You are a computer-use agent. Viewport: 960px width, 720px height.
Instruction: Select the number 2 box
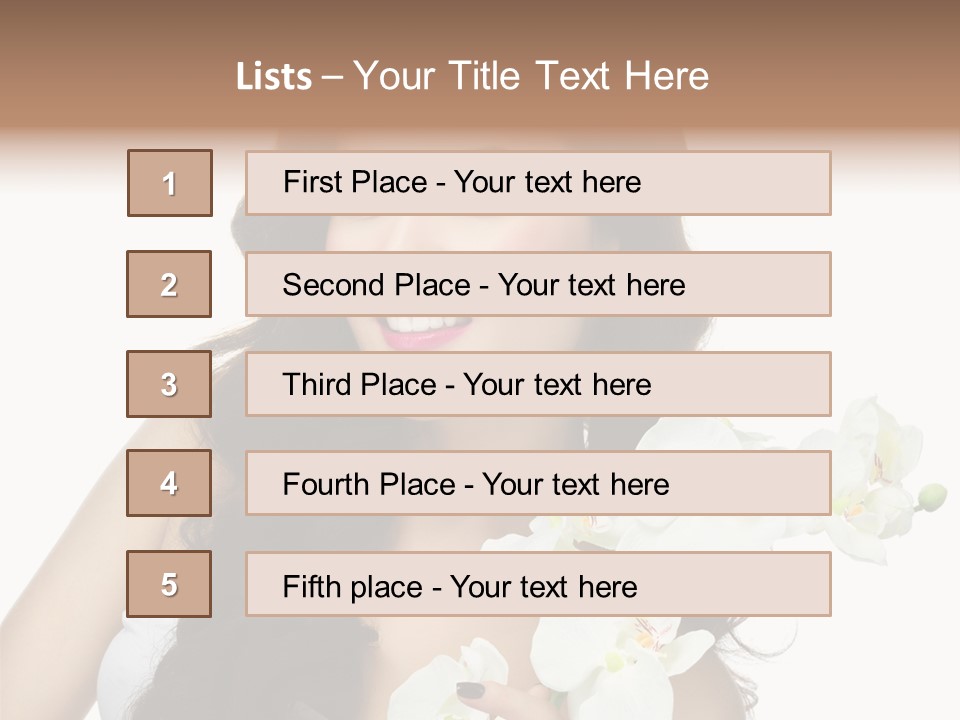(x=169, y=284)
